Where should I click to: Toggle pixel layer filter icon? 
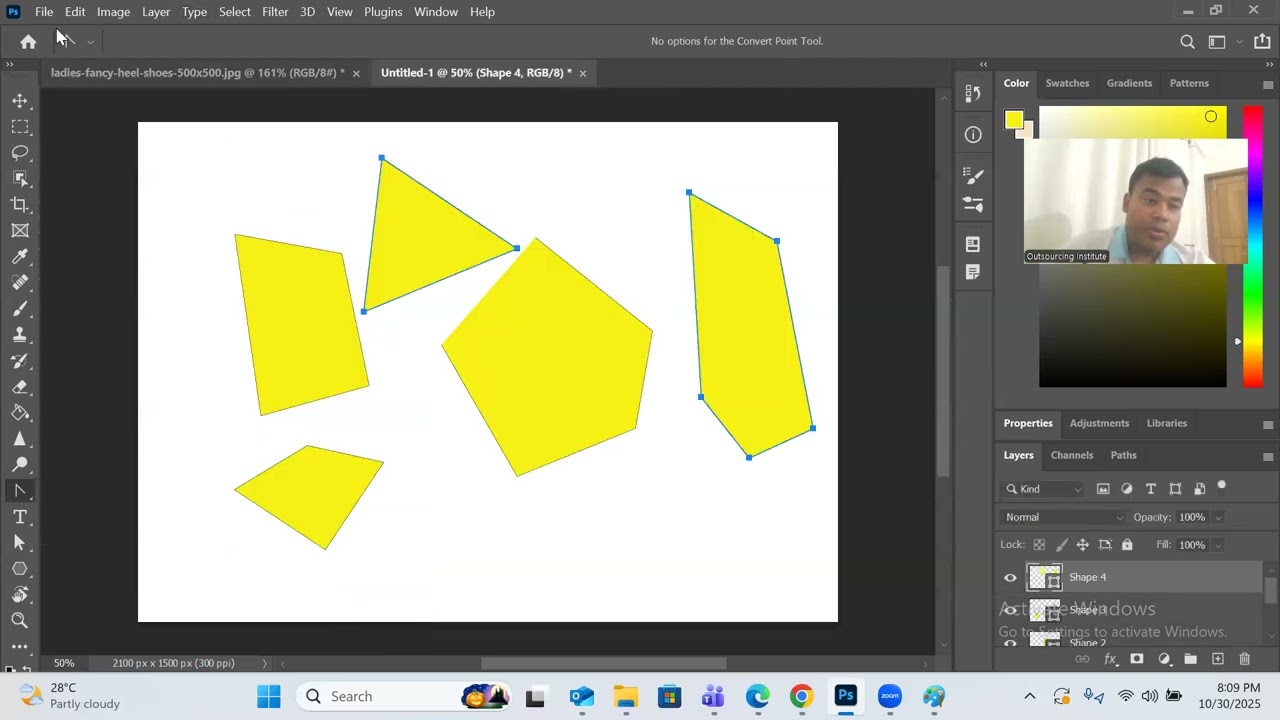coord(1103,489)
